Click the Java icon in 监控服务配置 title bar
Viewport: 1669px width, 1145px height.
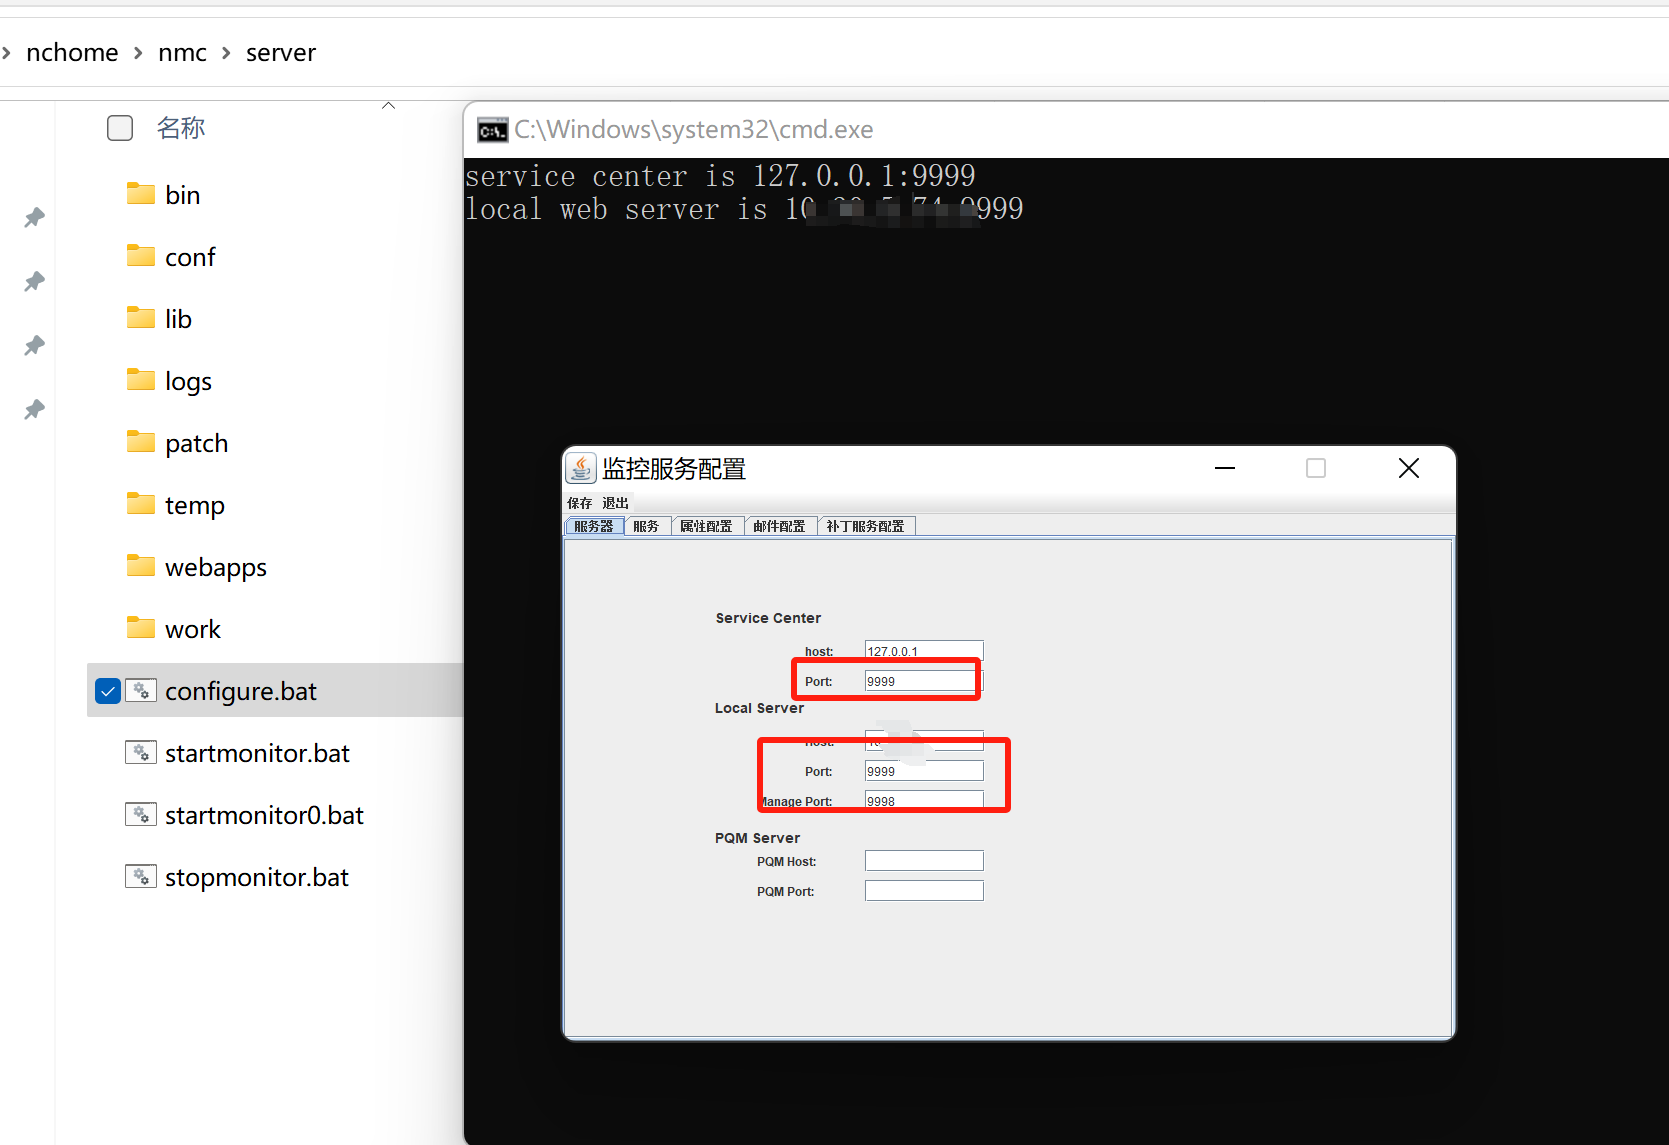[x=581, y=467]
